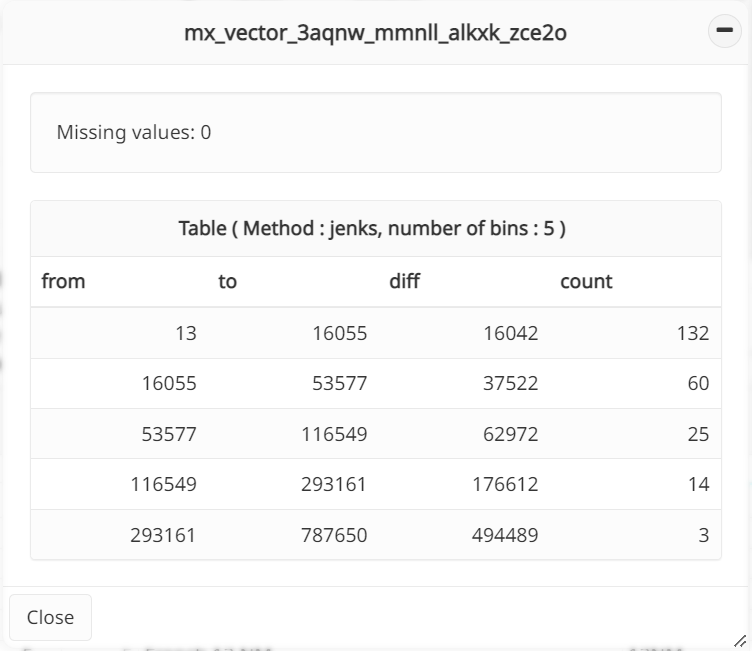This screenshot has width=752, height=651.
Task: Click the jenks method table caption
Action: tap(372, 228)
